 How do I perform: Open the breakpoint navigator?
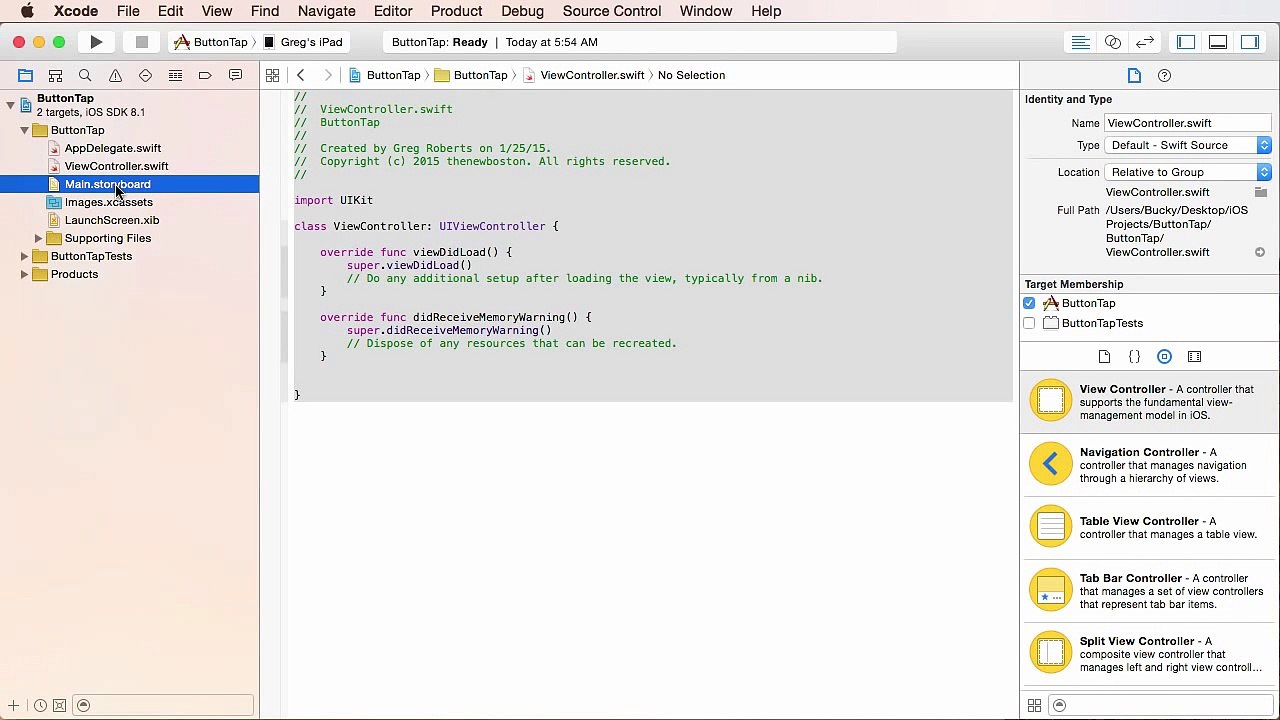[205, 75]
